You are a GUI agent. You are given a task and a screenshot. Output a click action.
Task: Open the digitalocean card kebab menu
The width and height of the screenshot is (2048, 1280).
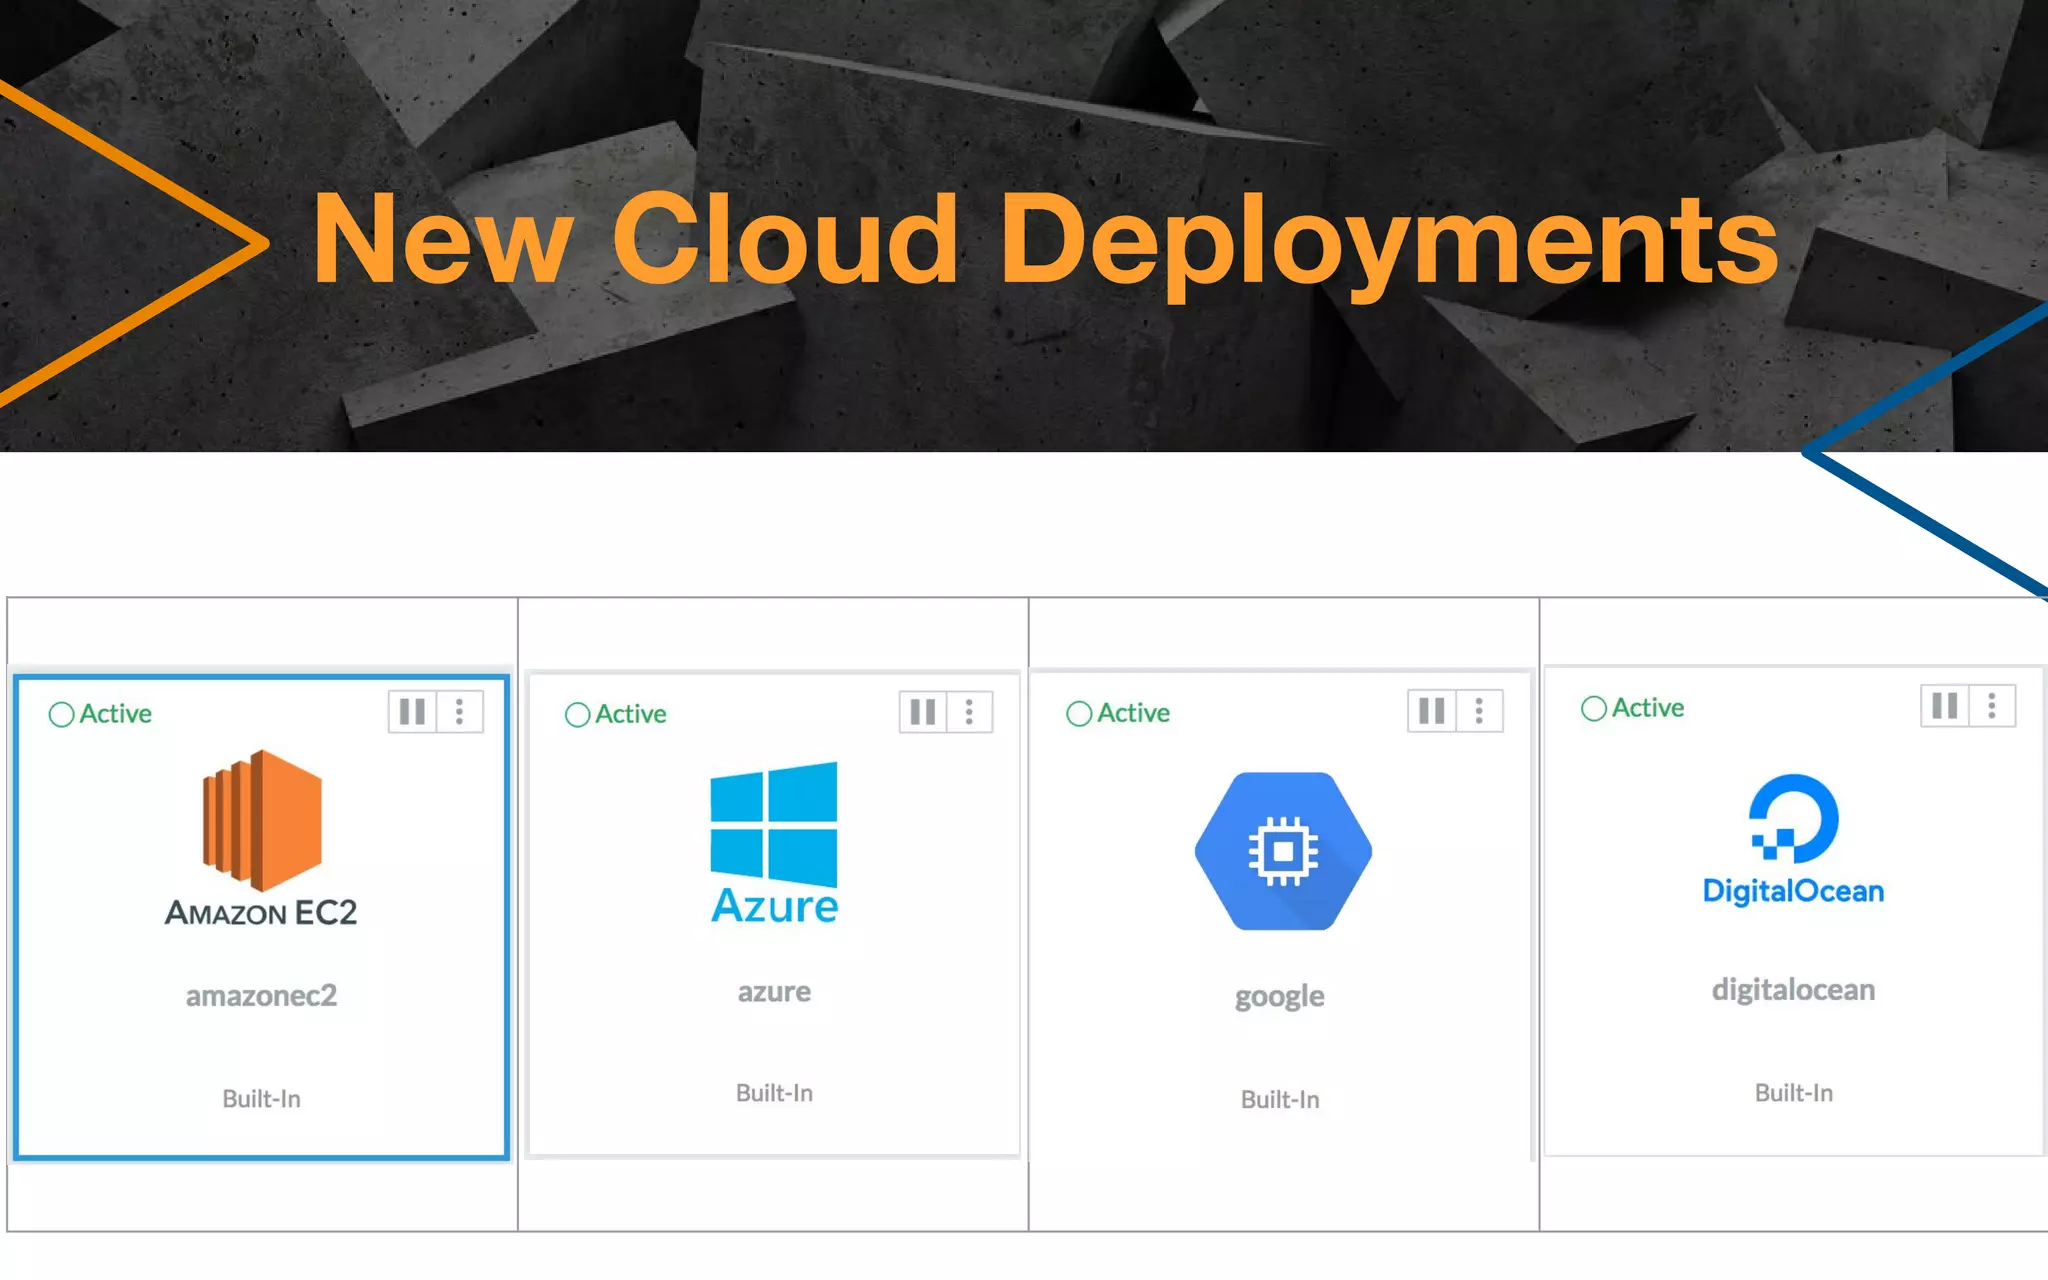pyautogui.click(x=1992, y=706)
